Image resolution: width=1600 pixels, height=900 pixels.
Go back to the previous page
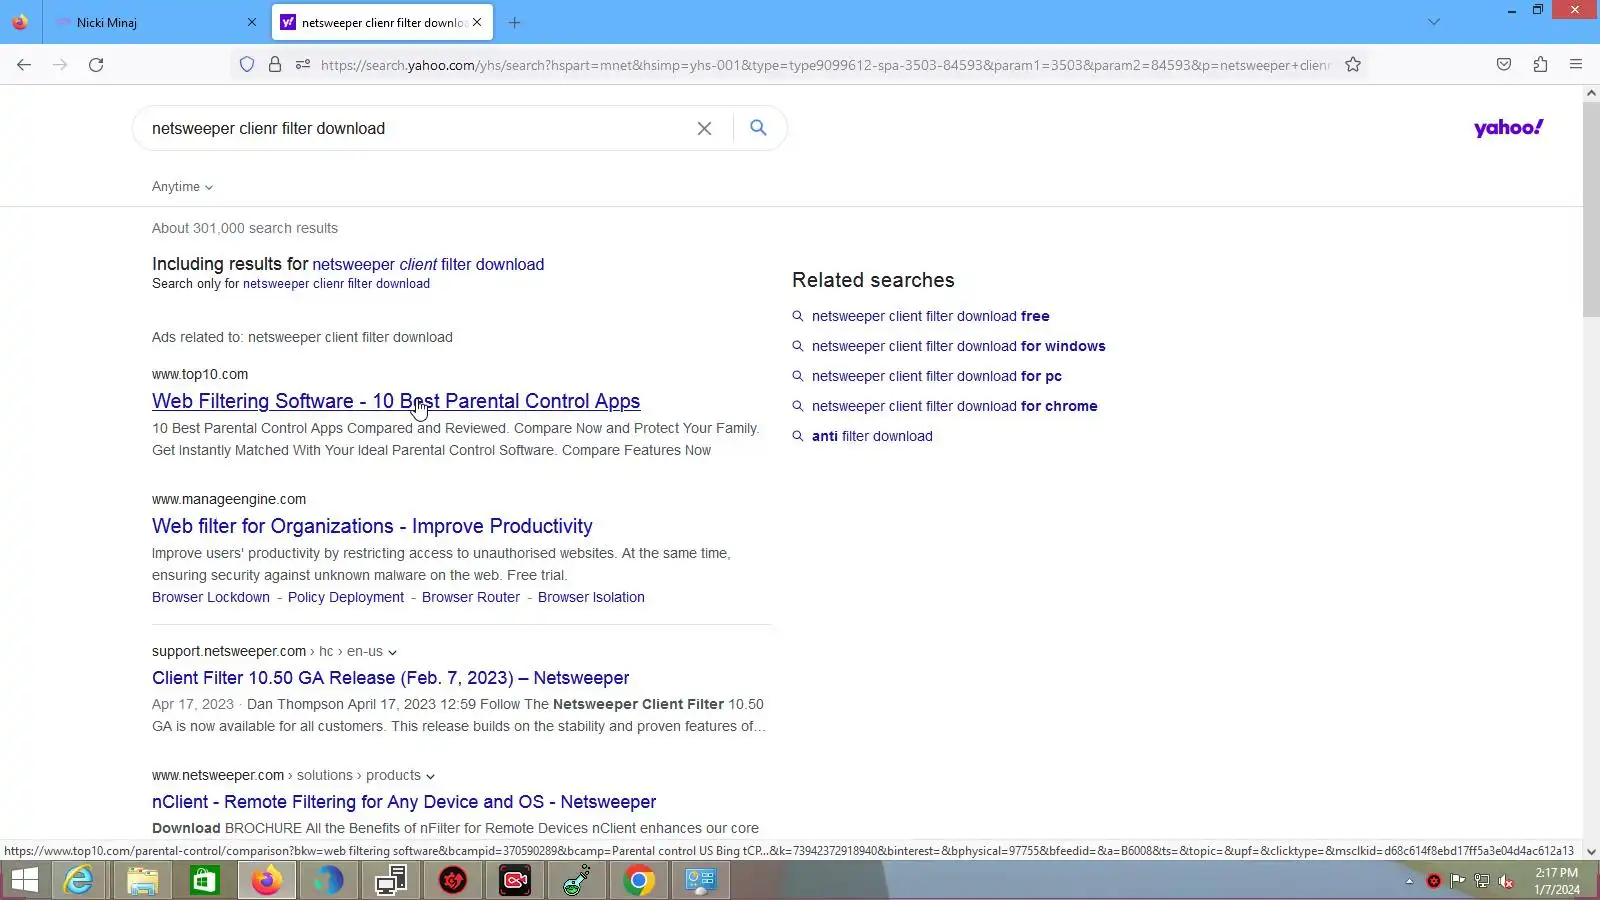click(x=24, y=65)
